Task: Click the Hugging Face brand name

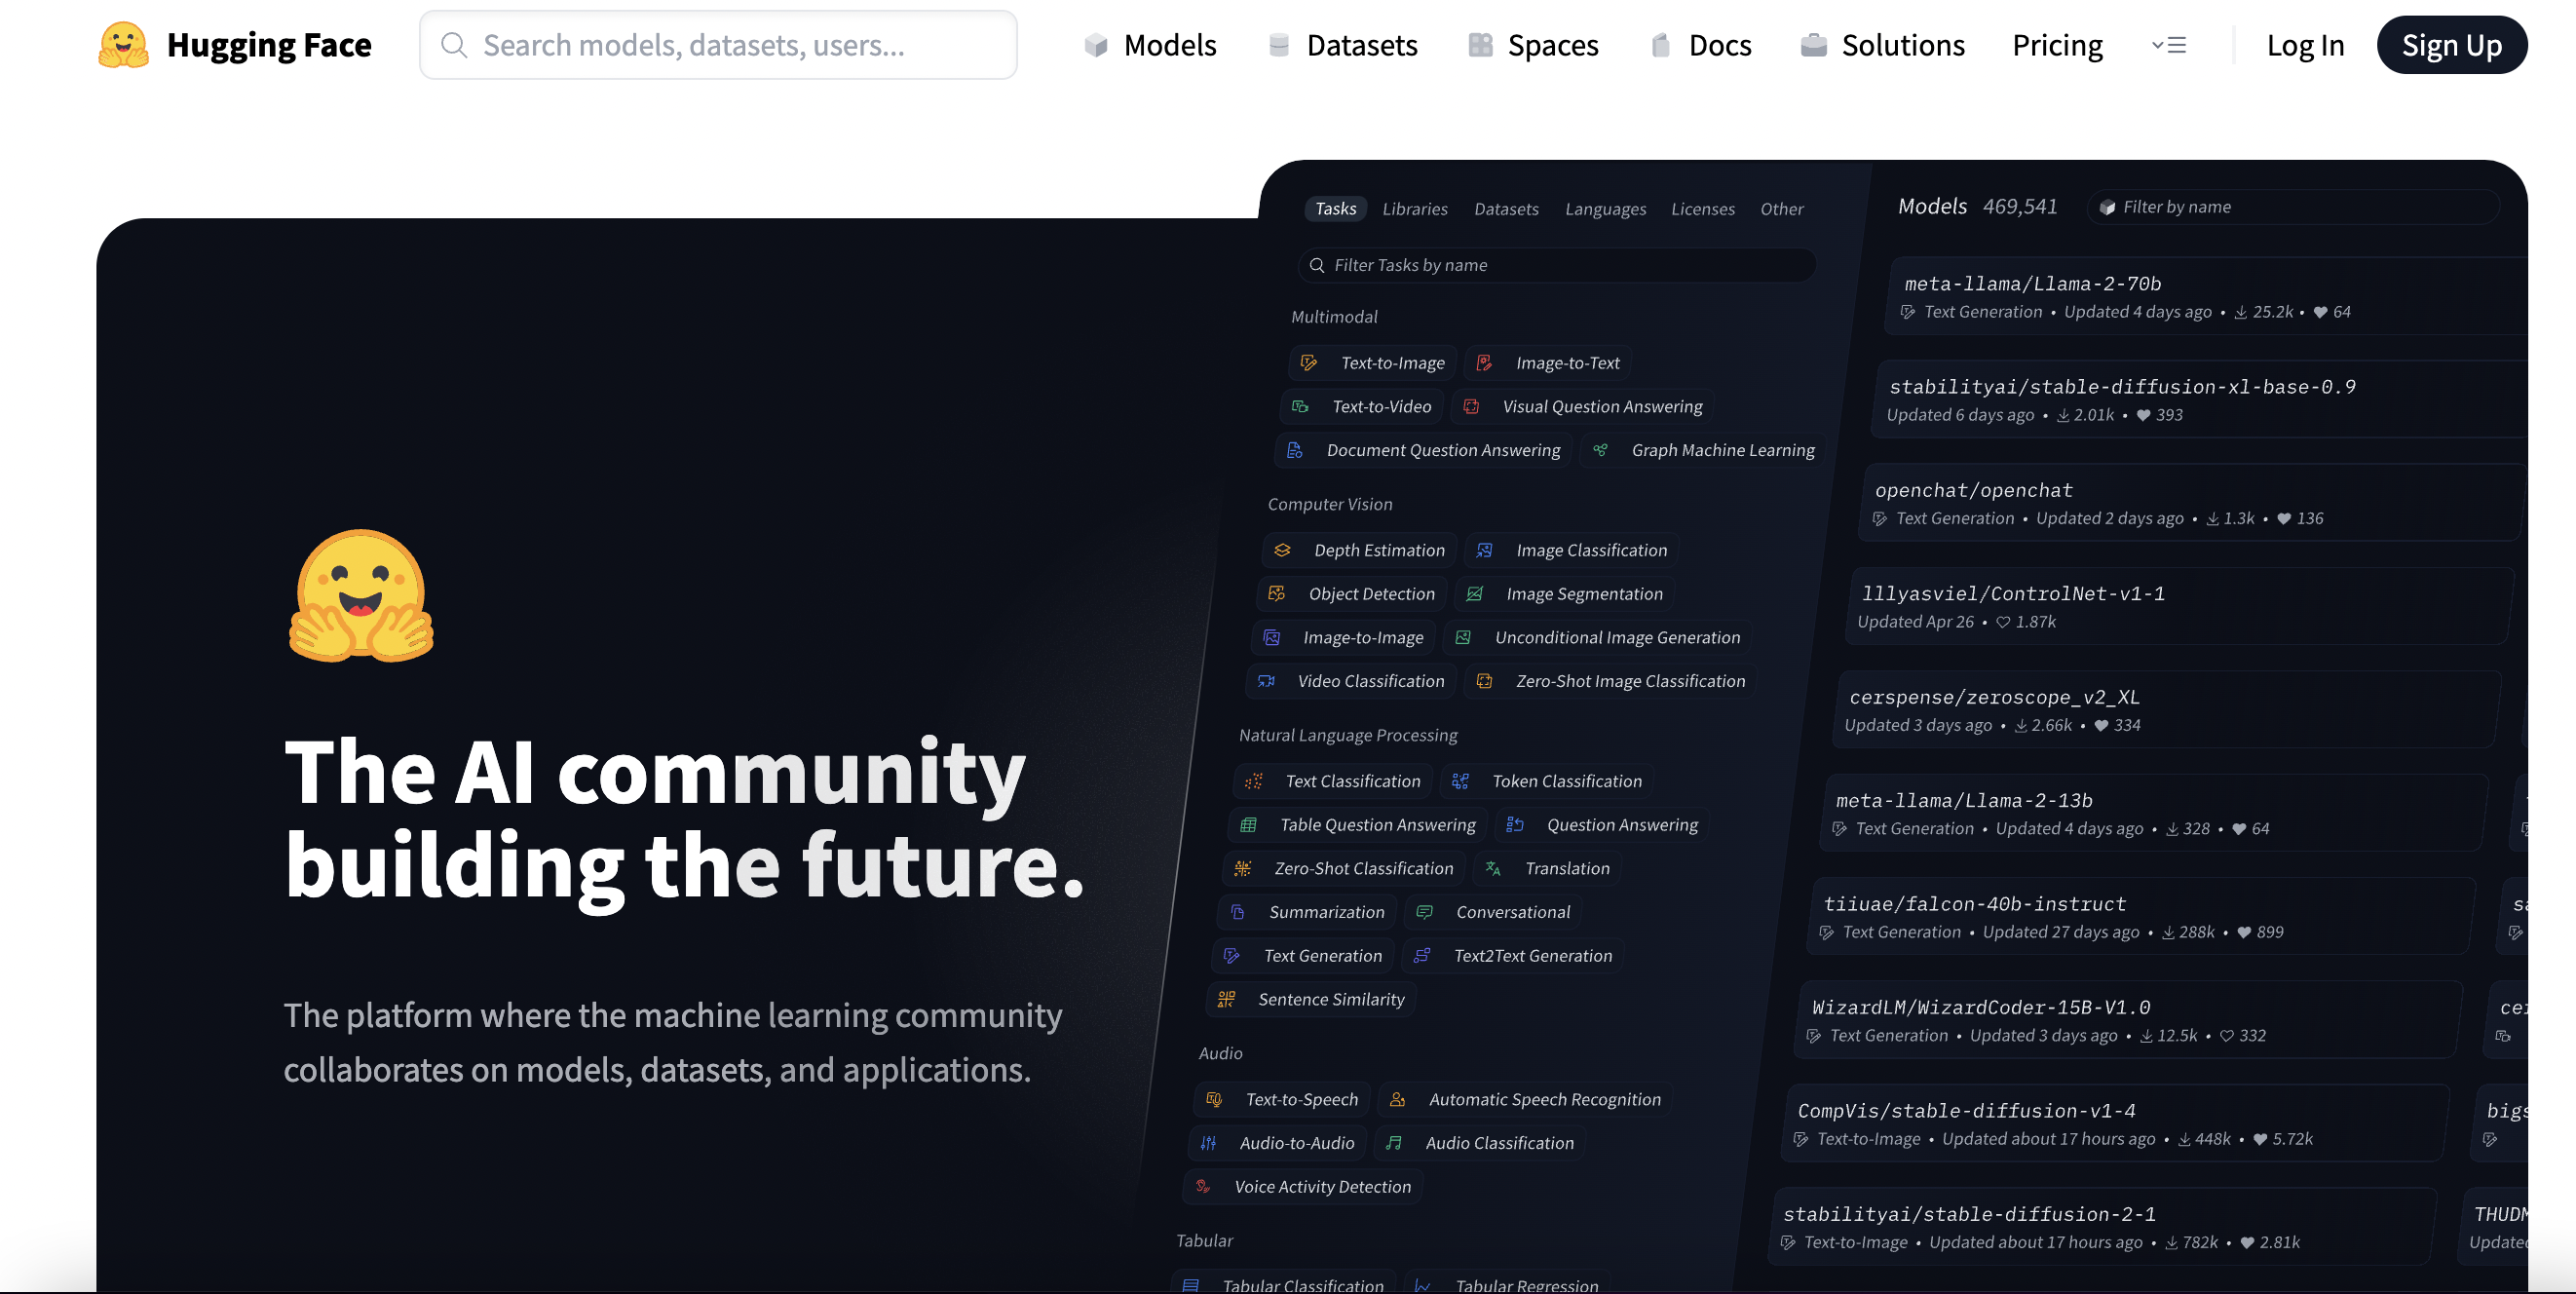Action: (269, 45)
